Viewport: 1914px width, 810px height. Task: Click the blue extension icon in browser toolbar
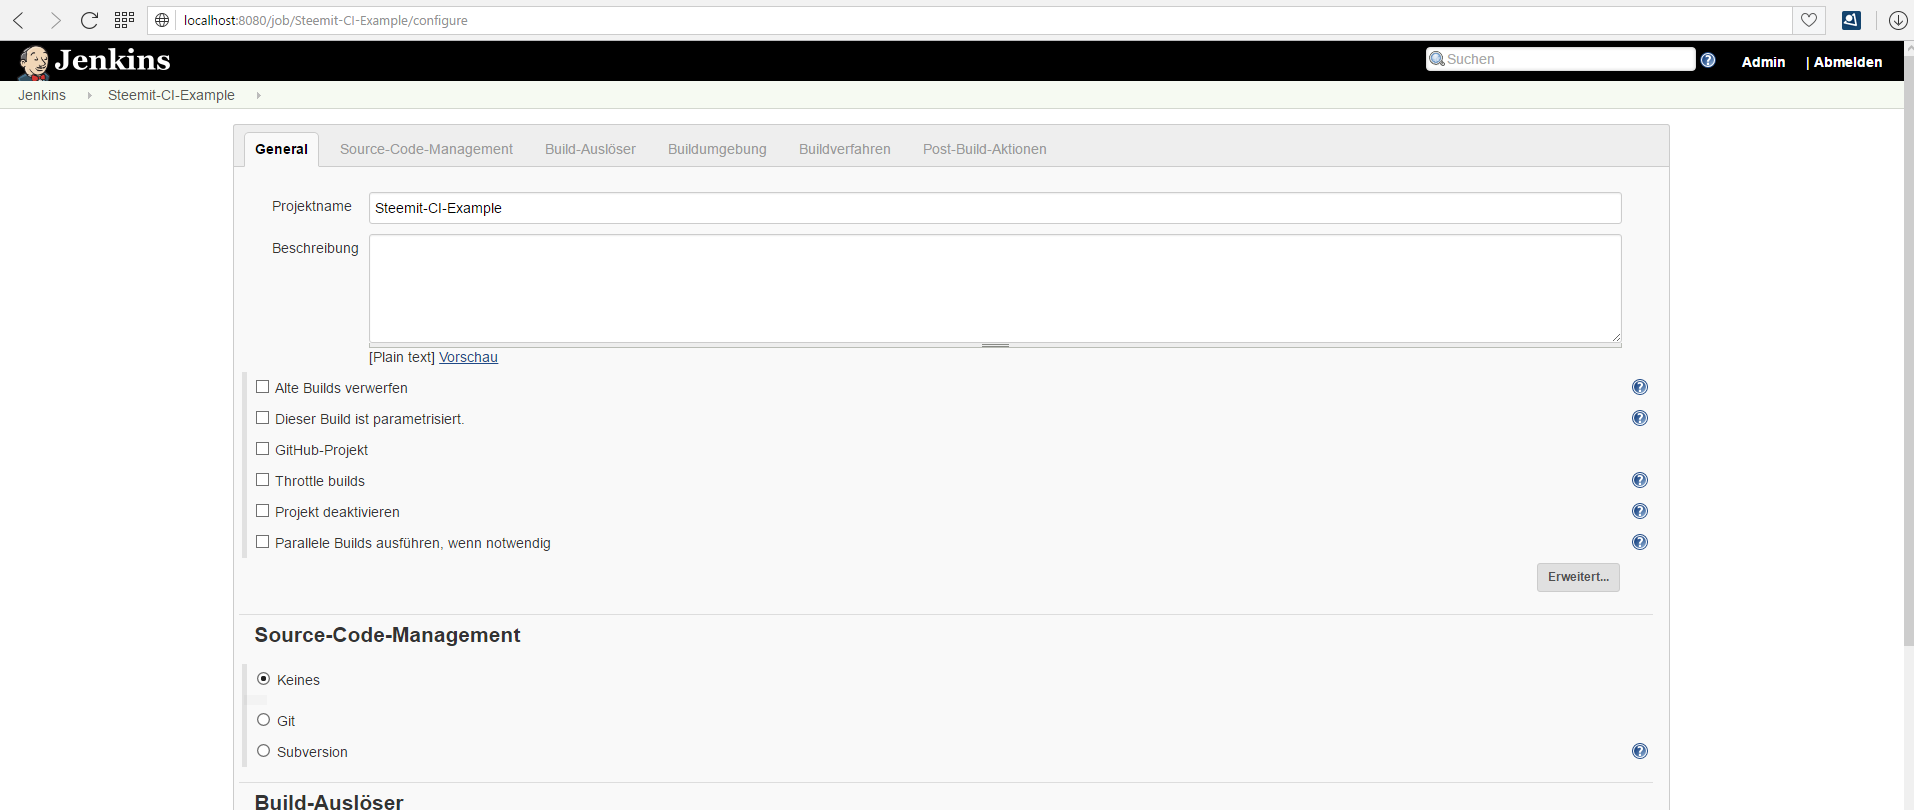(1851, 20)
